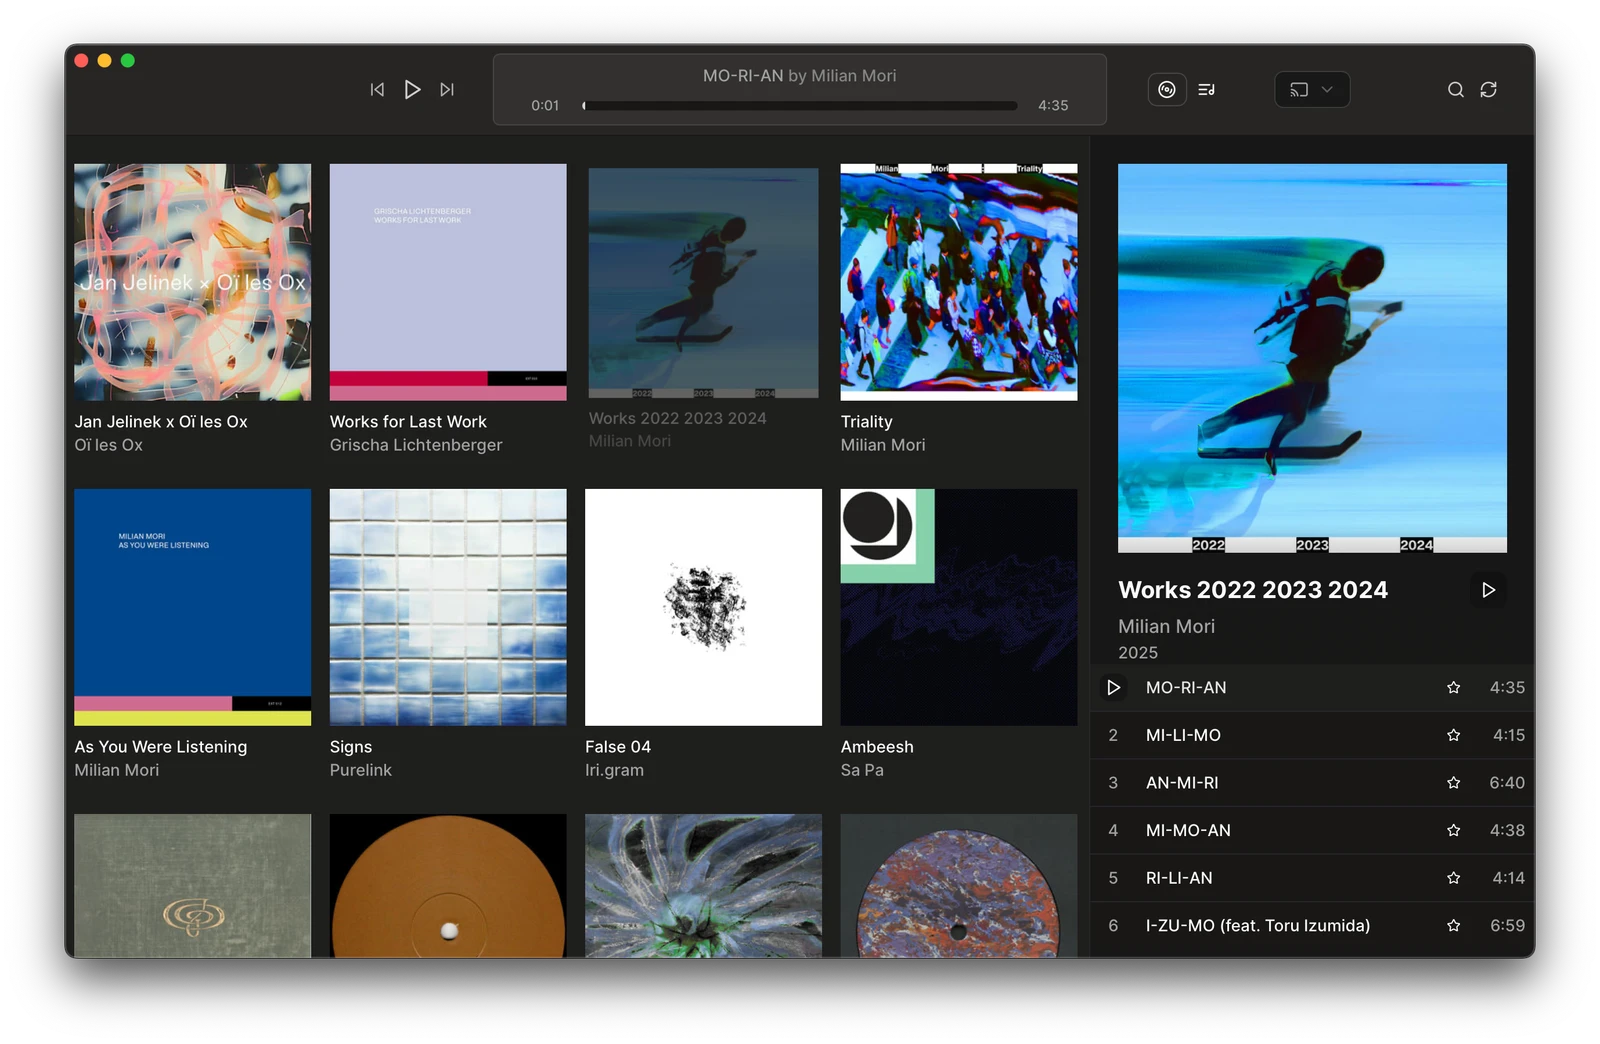Open the cast output device dropdown
This screenshot has width=1600, height=1044.
coord(1312,90)
